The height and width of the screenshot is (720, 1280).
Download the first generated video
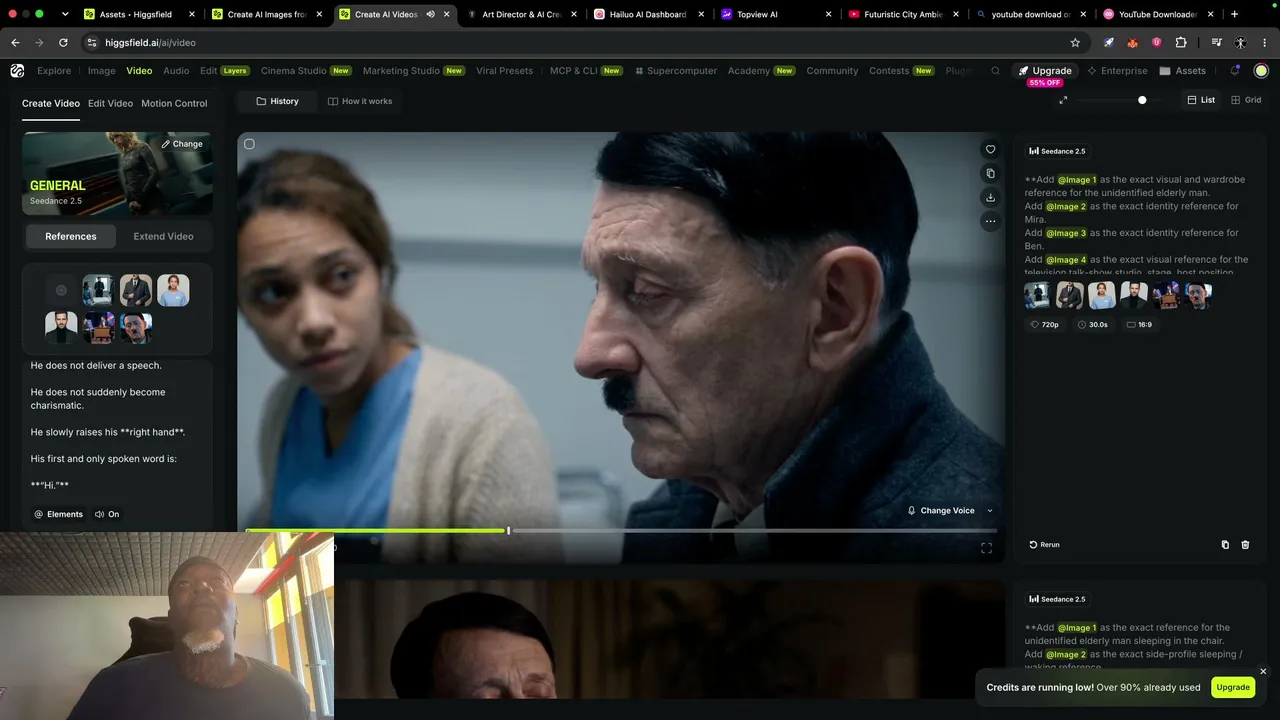[x=990, y=198]
